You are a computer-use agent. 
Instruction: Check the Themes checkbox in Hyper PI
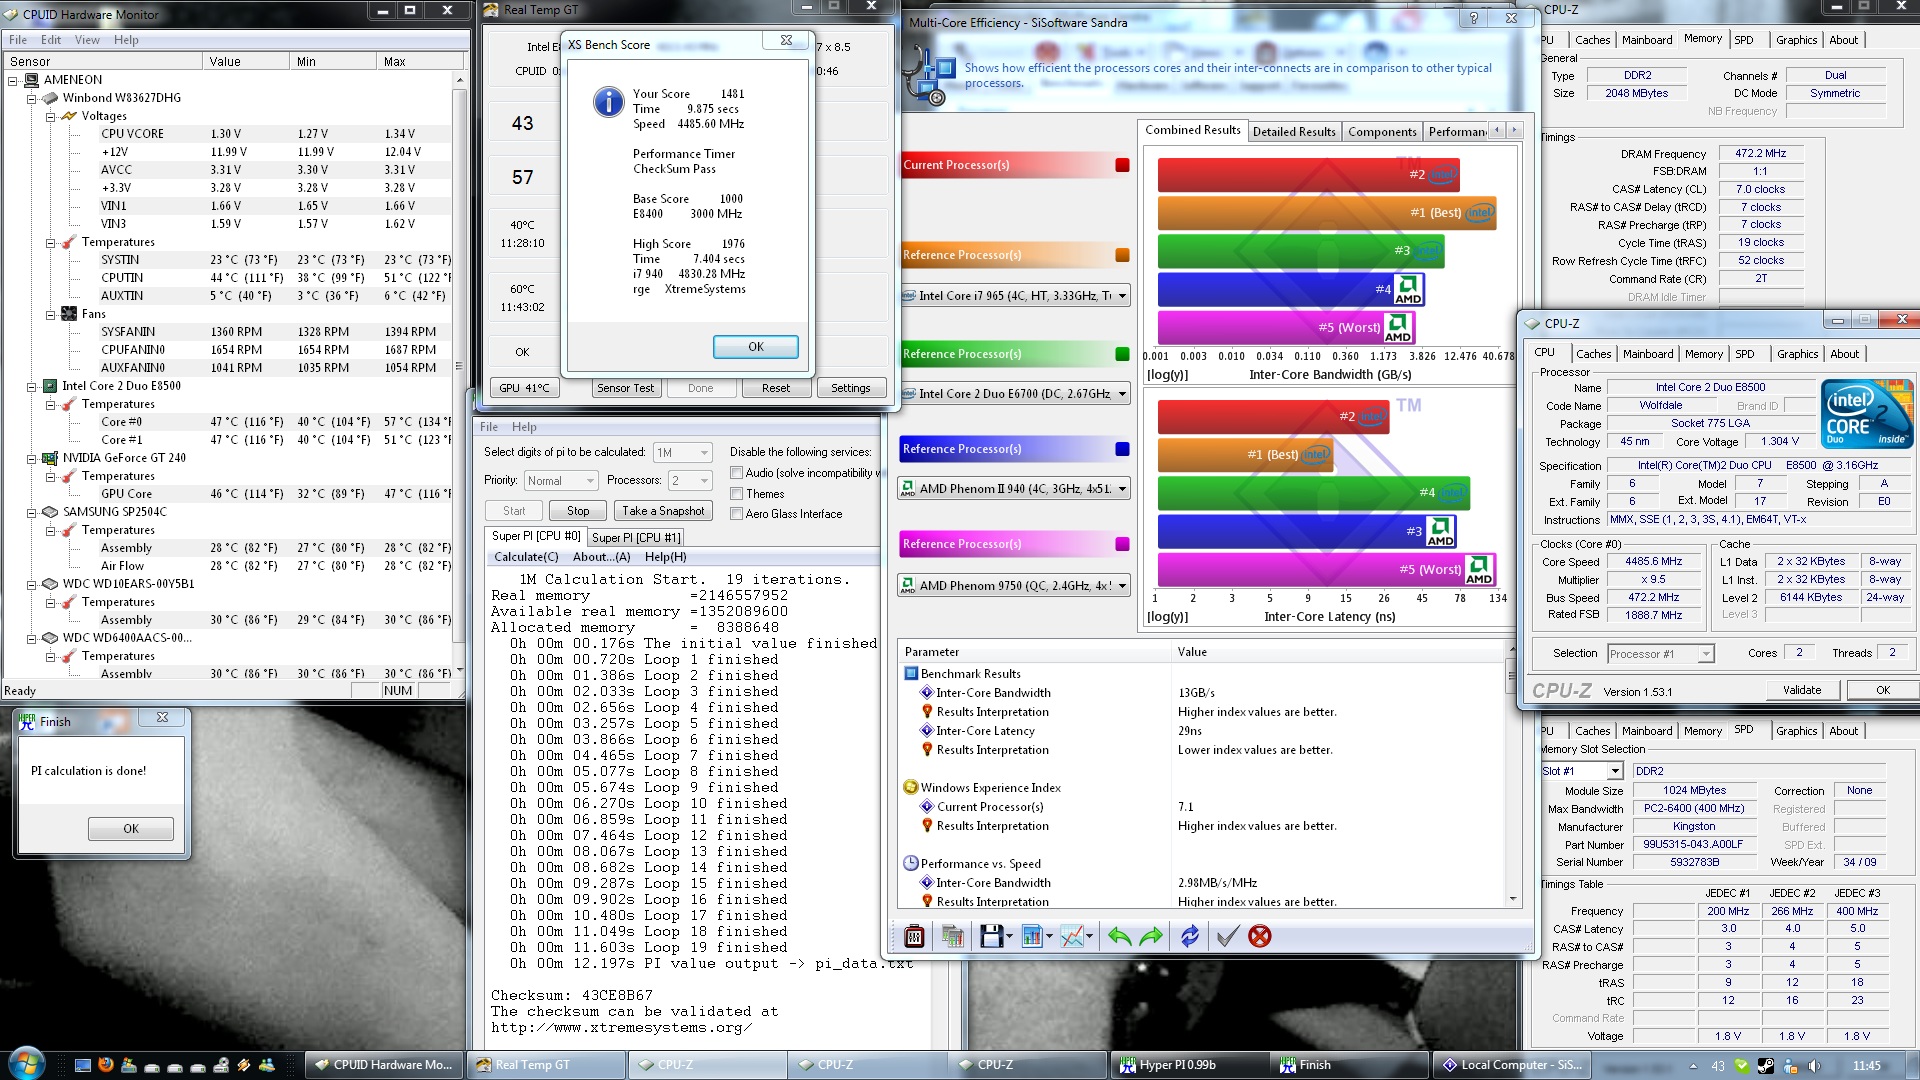pyautogui.click(x=736, y=494)
